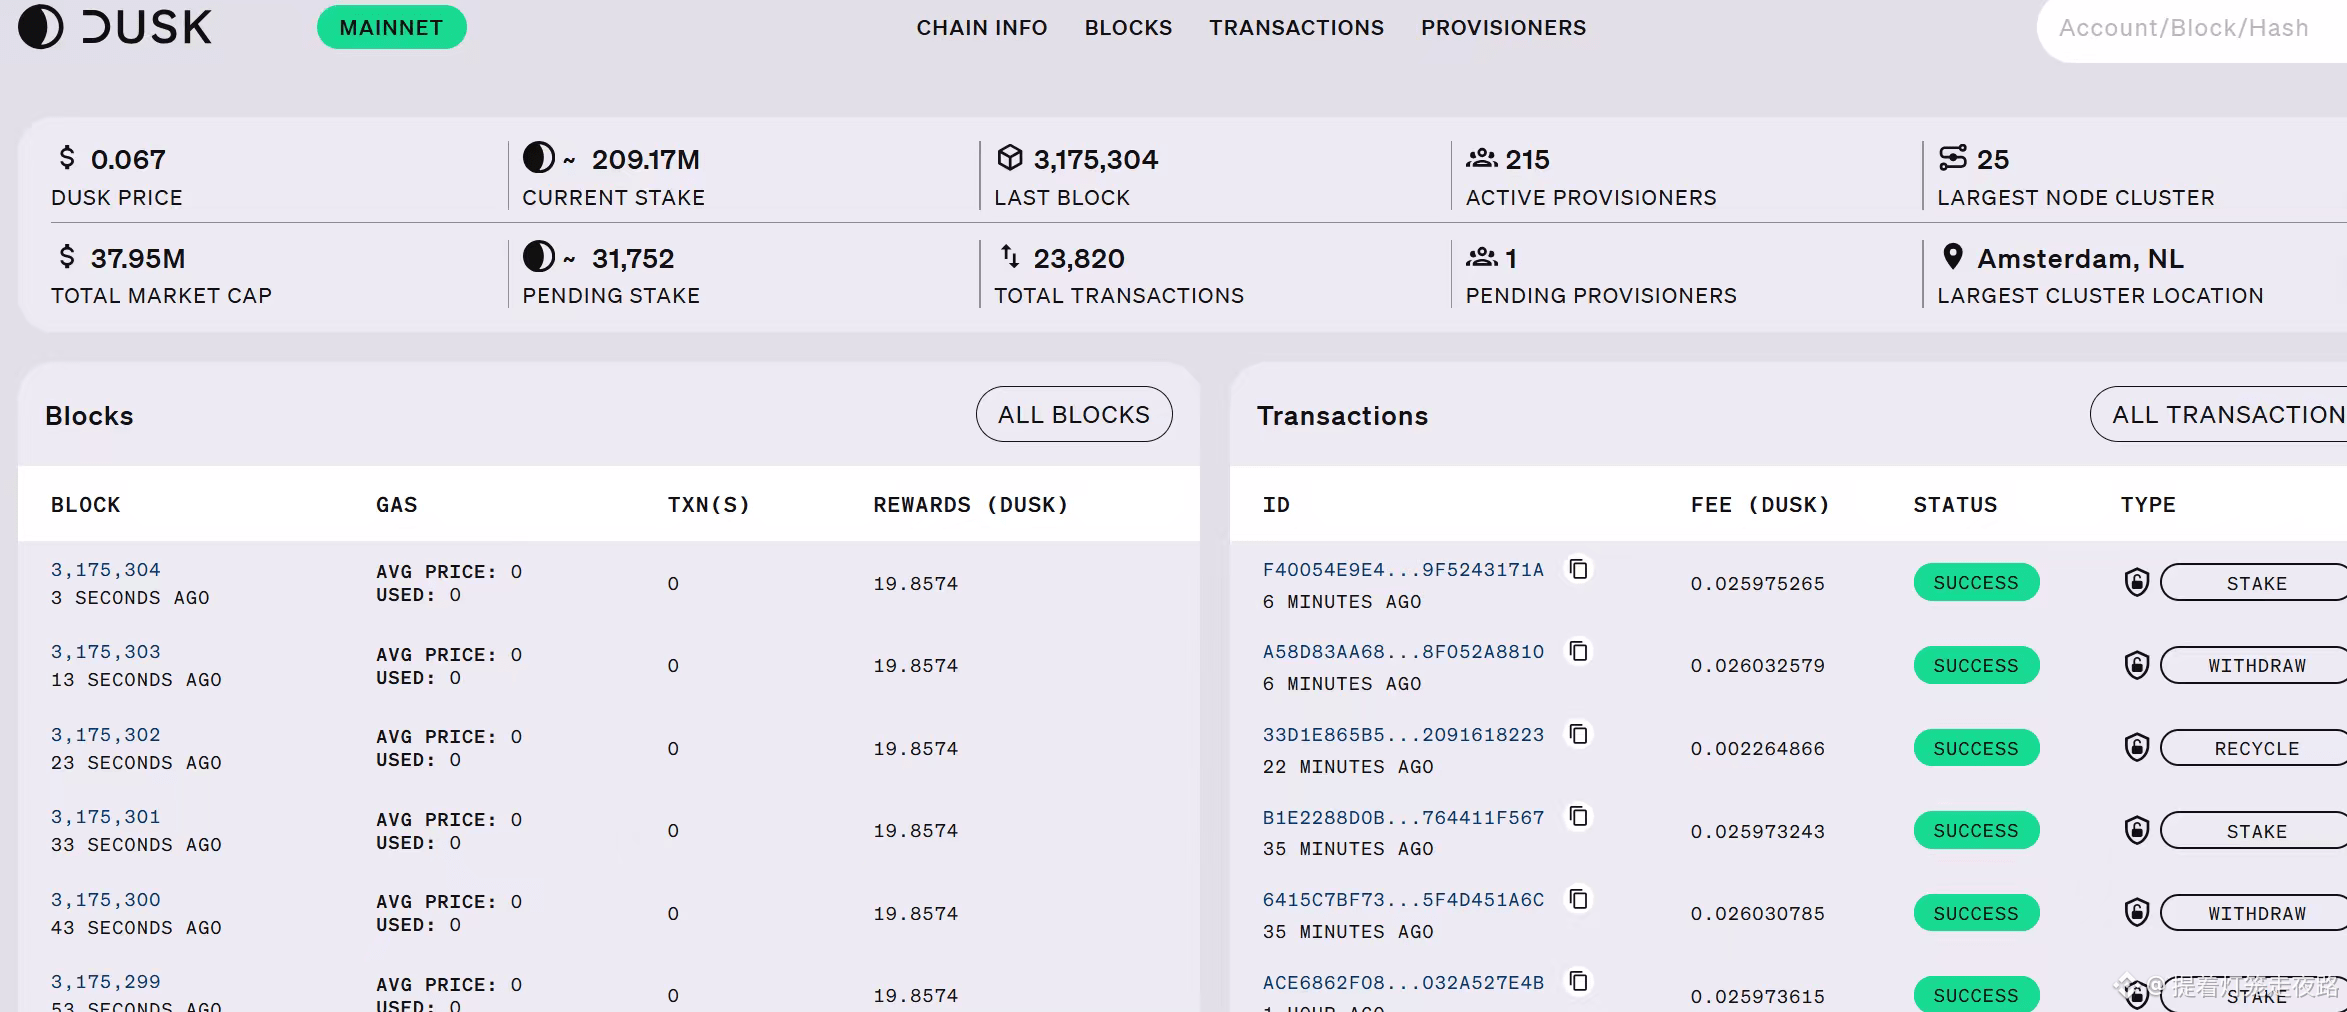Copy transaction ID 6415C7BF73...5F4D451A6C
The image size is (2347, 1012).
point(1578,899)
